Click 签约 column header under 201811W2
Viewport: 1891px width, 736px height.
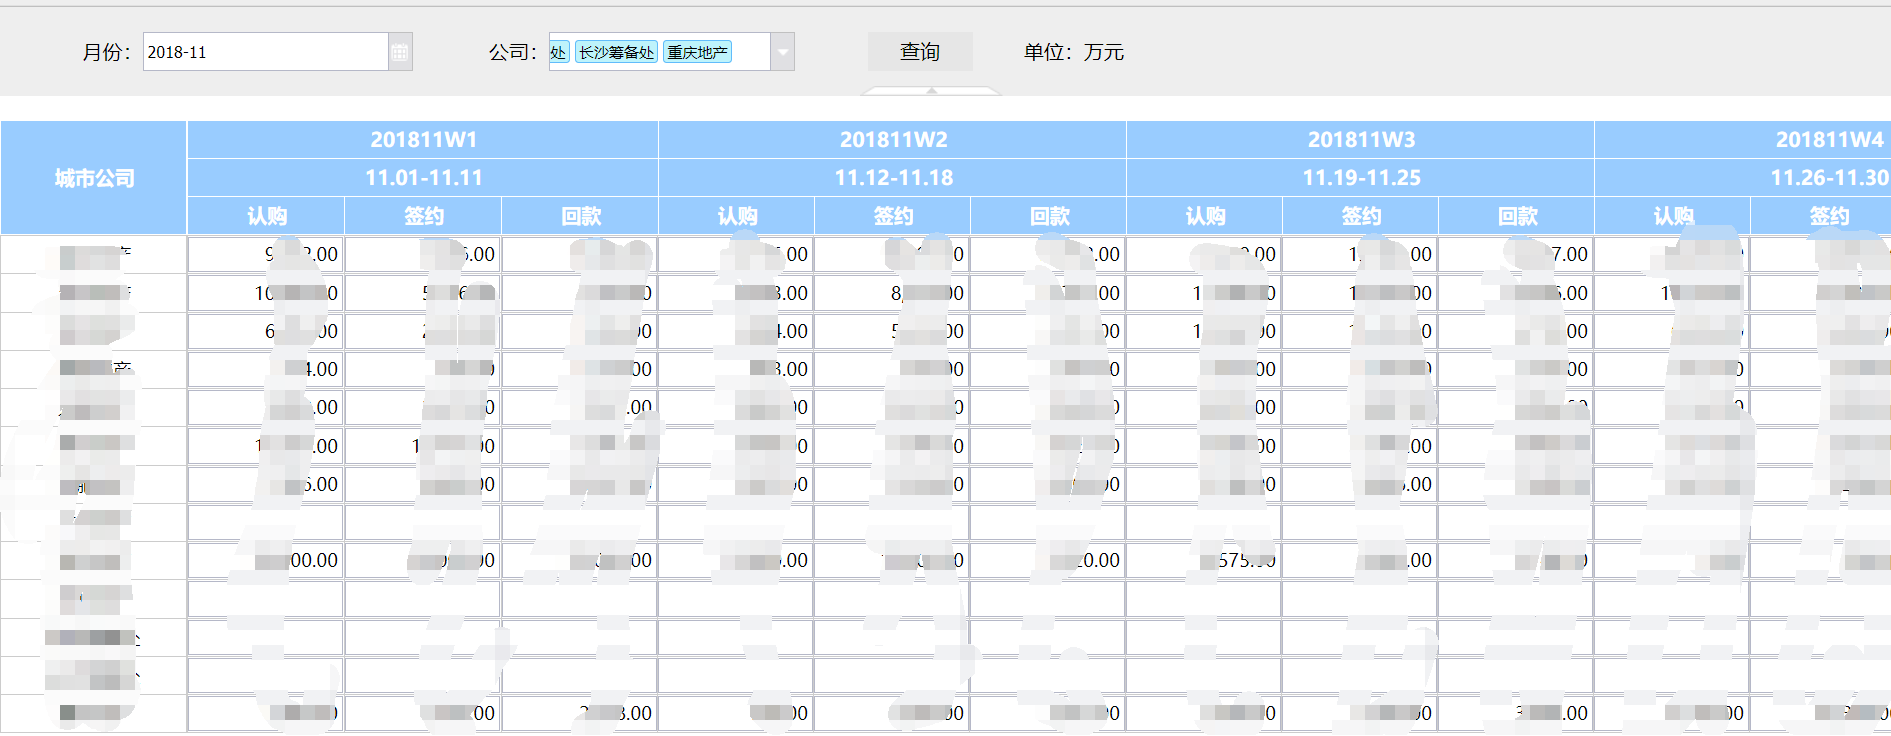click(893, 216)
